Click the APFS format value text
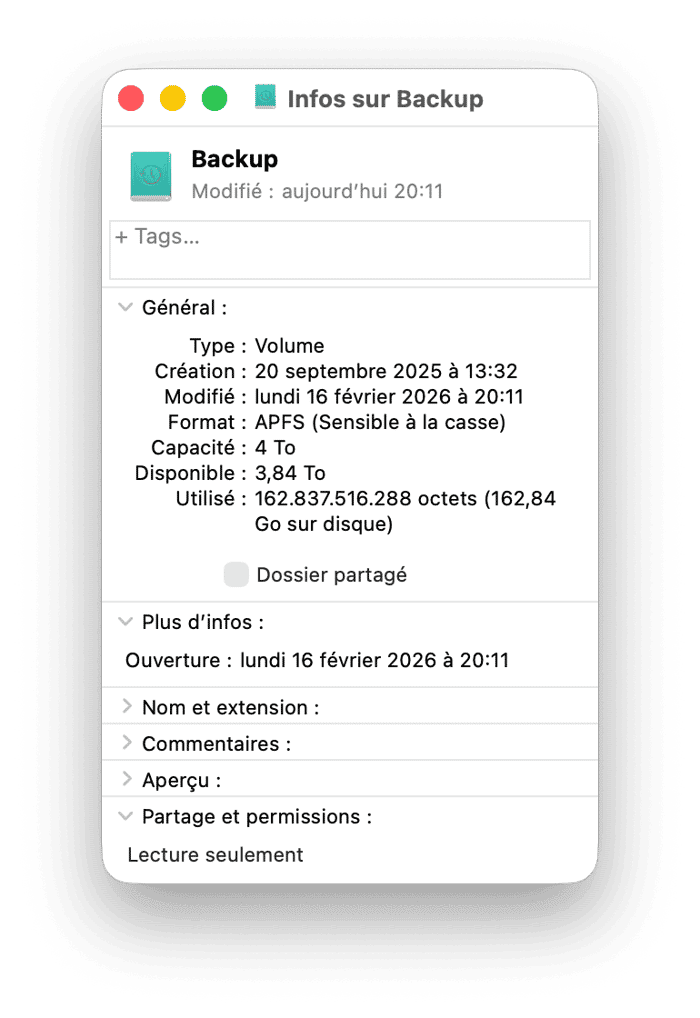The image size is (700, 1018). (380, 422)
